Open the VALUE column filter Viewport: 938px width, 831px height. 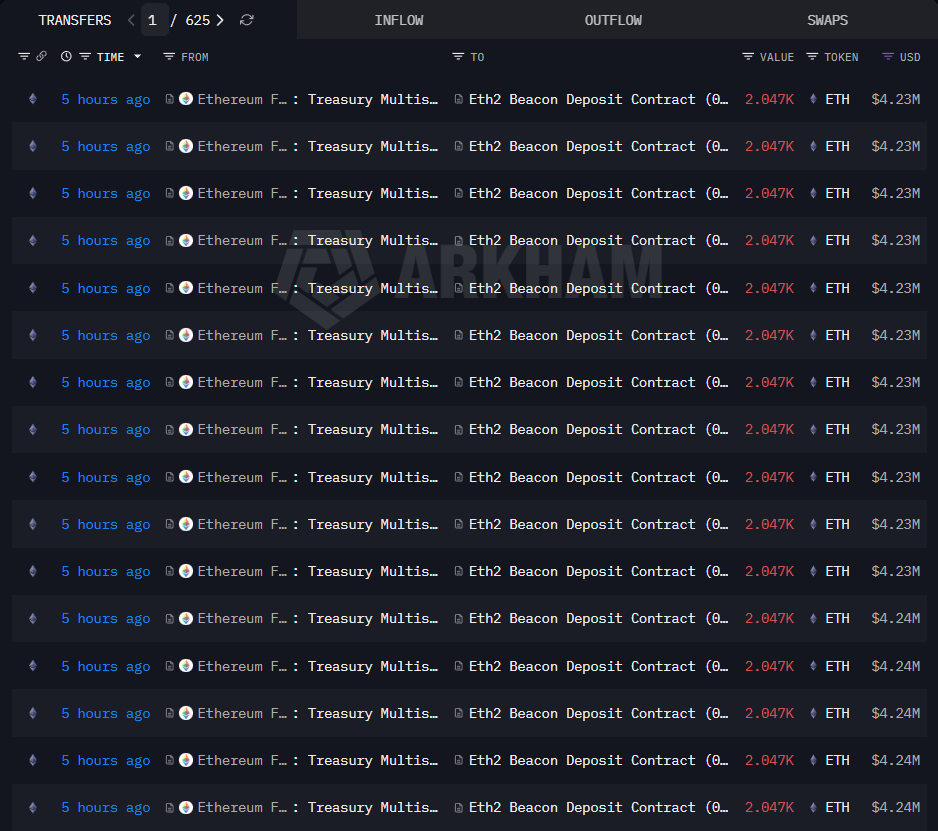click(x=748, y=57)
